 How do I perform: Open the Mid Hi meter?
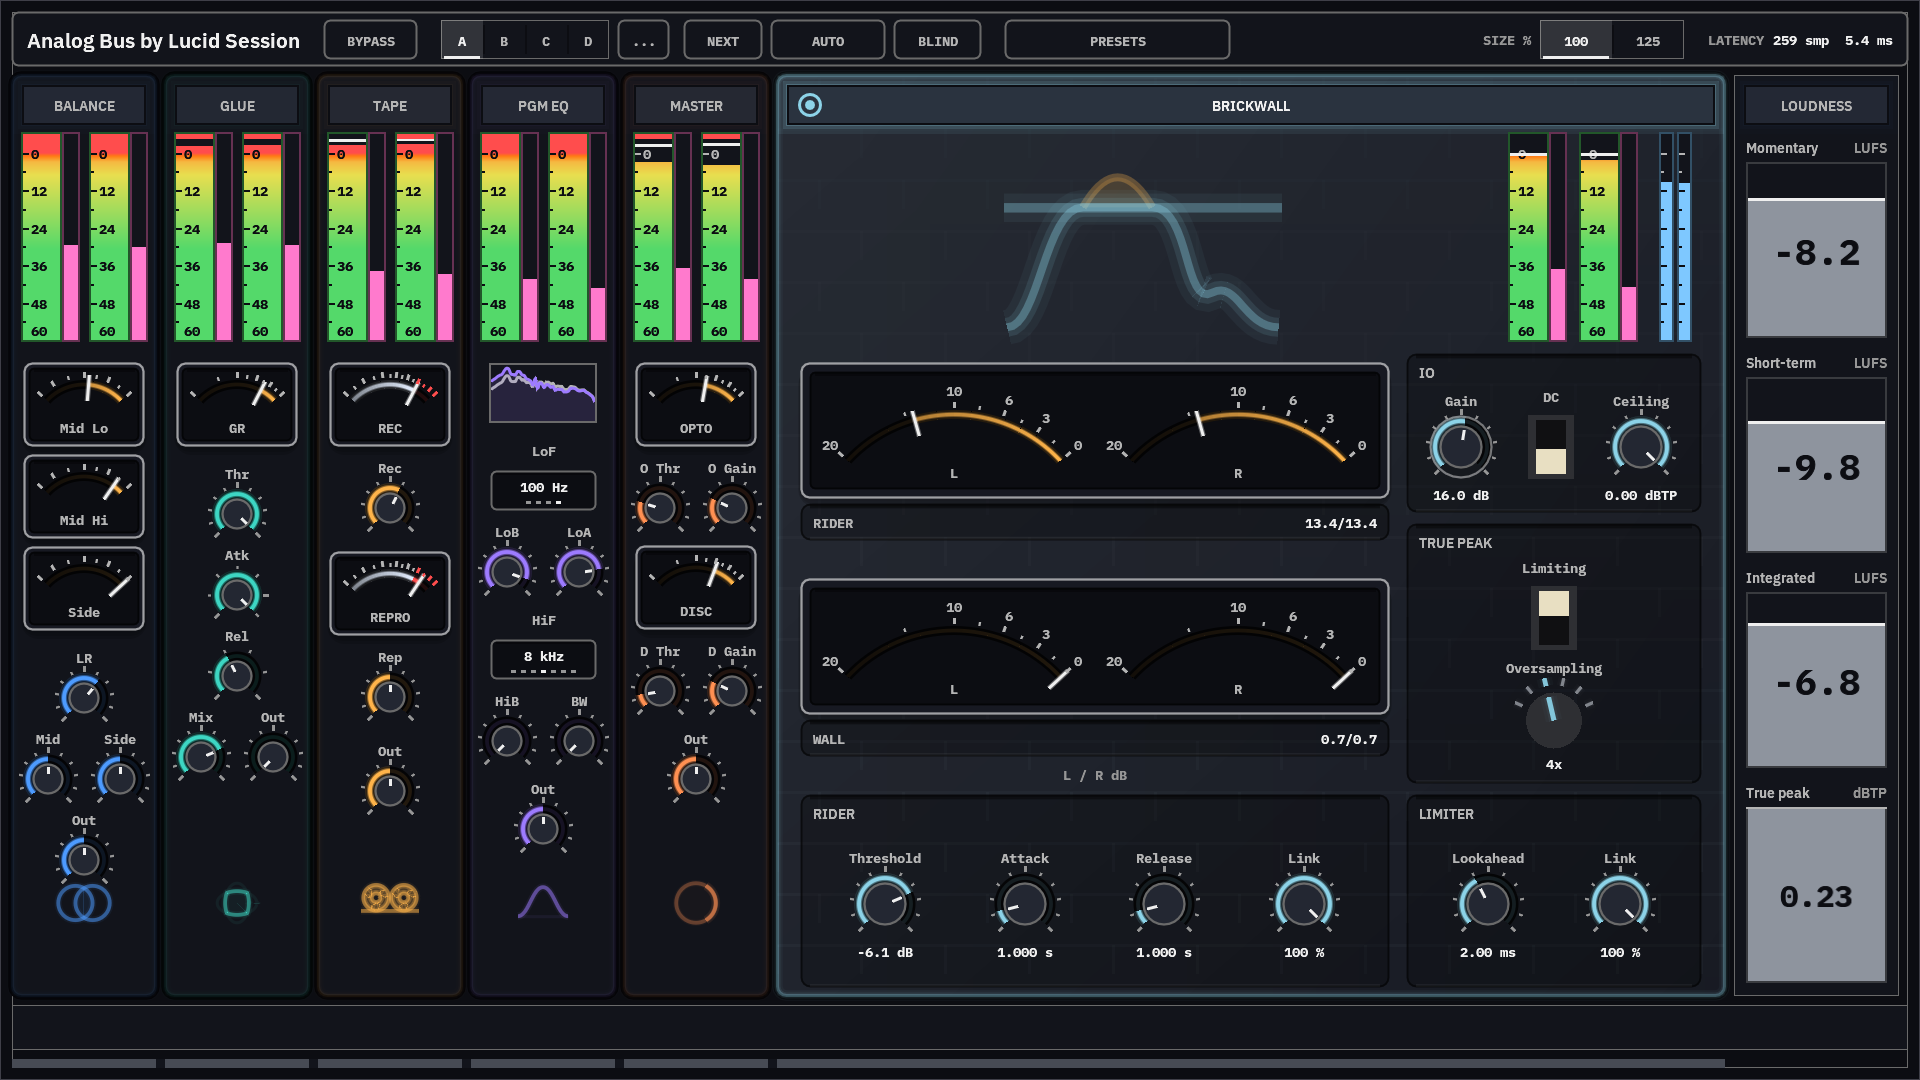84,496
